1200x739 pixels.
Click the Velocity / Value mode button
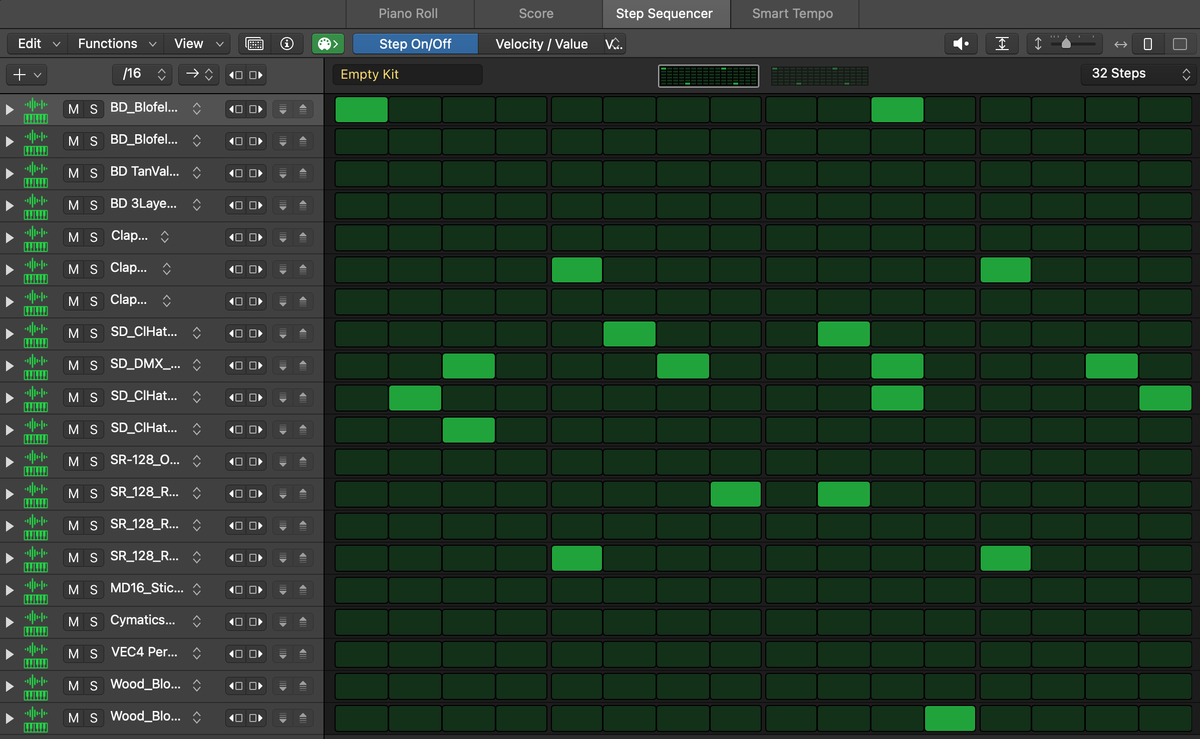(x=544, y=44)
